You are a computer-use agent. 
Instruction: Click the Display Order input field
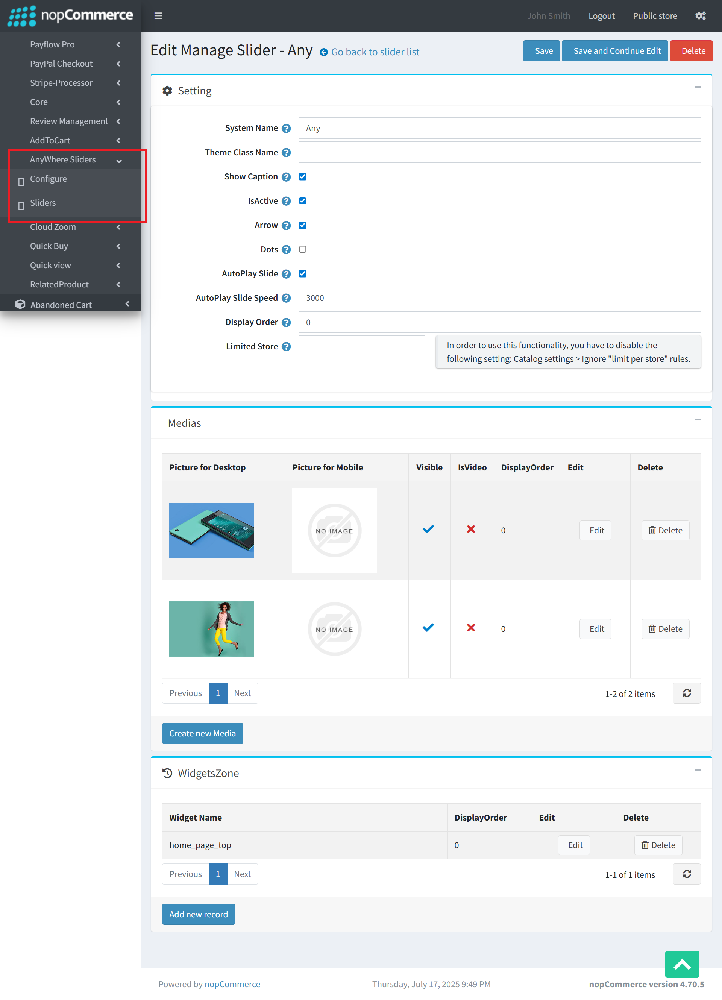coord(499,322)
